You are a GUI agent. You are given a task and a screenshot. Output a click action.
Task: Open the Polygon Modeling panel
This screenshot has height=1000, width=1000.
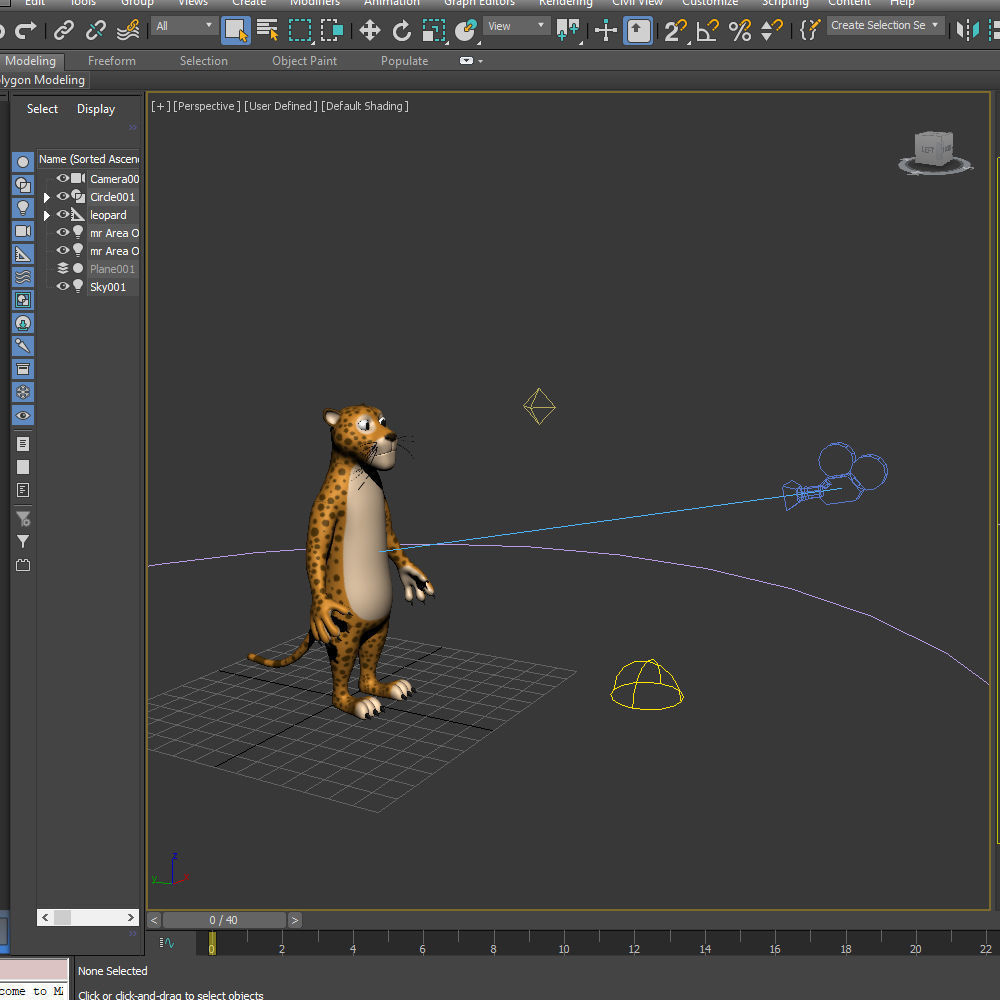(x=43, y=80)
